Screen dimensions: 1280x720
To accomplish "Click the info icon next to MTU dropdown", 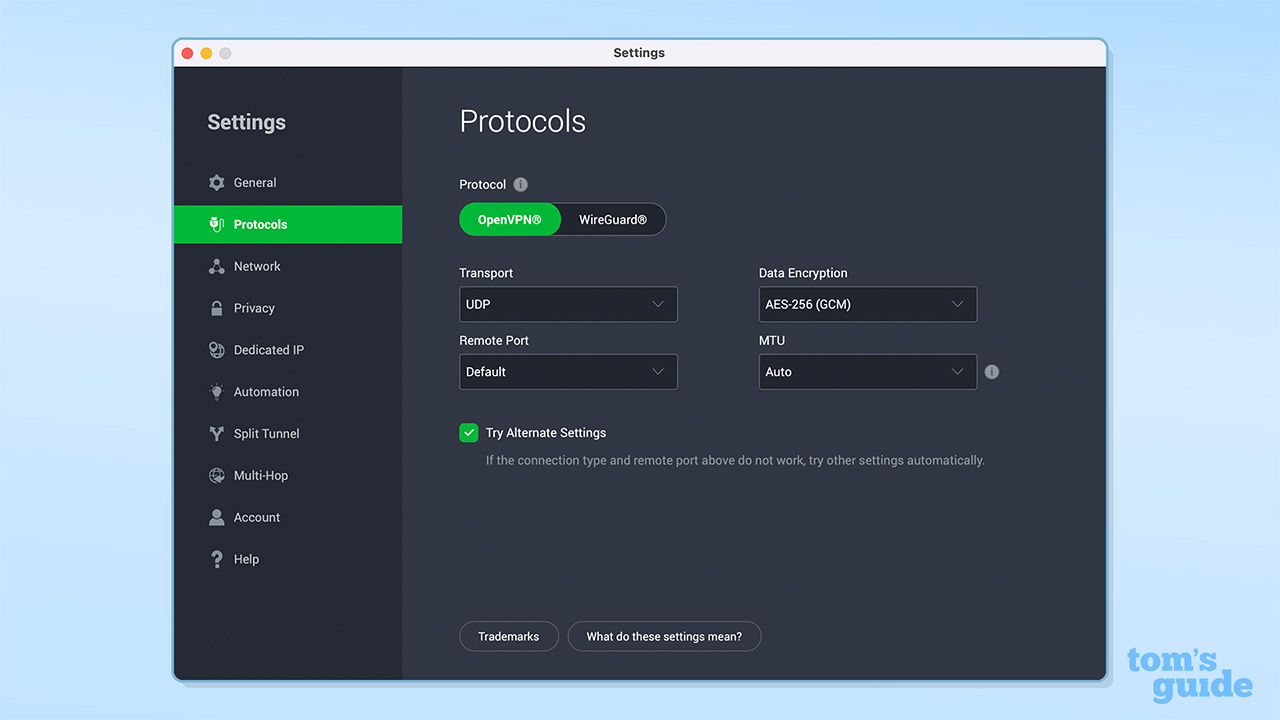I will [991, 371].
